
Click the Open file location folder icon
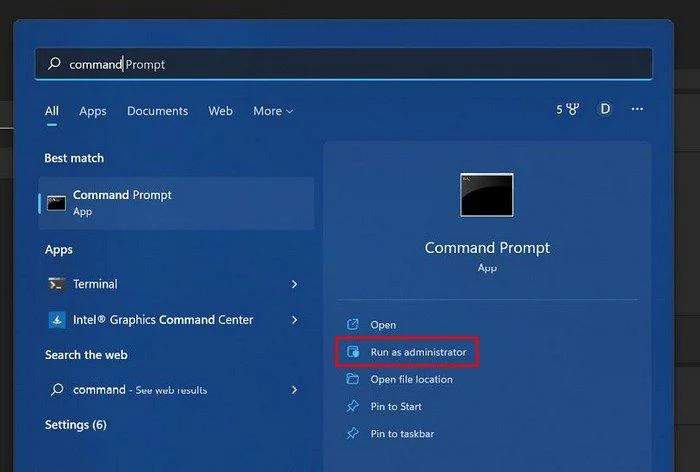(x=353, y=379)
